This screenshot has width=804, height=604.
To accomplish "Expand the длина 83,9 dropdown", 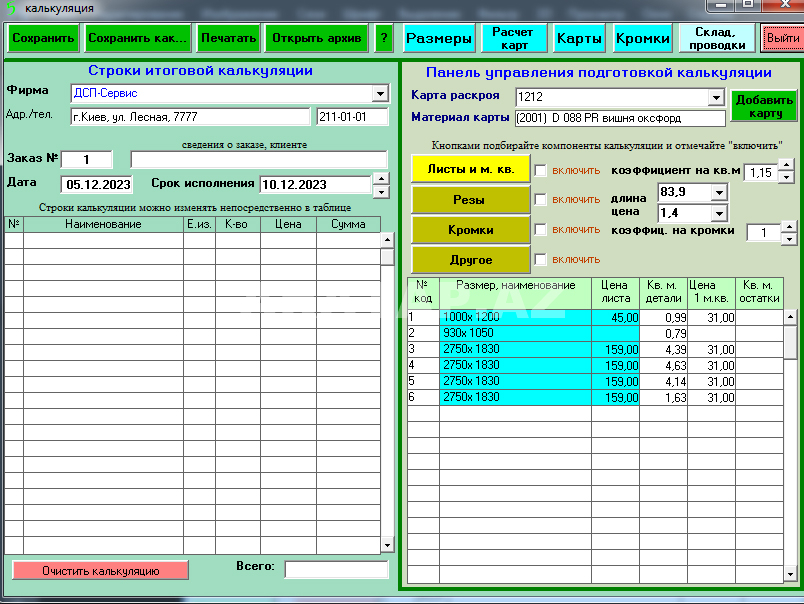I will click(x=718, y=192).
